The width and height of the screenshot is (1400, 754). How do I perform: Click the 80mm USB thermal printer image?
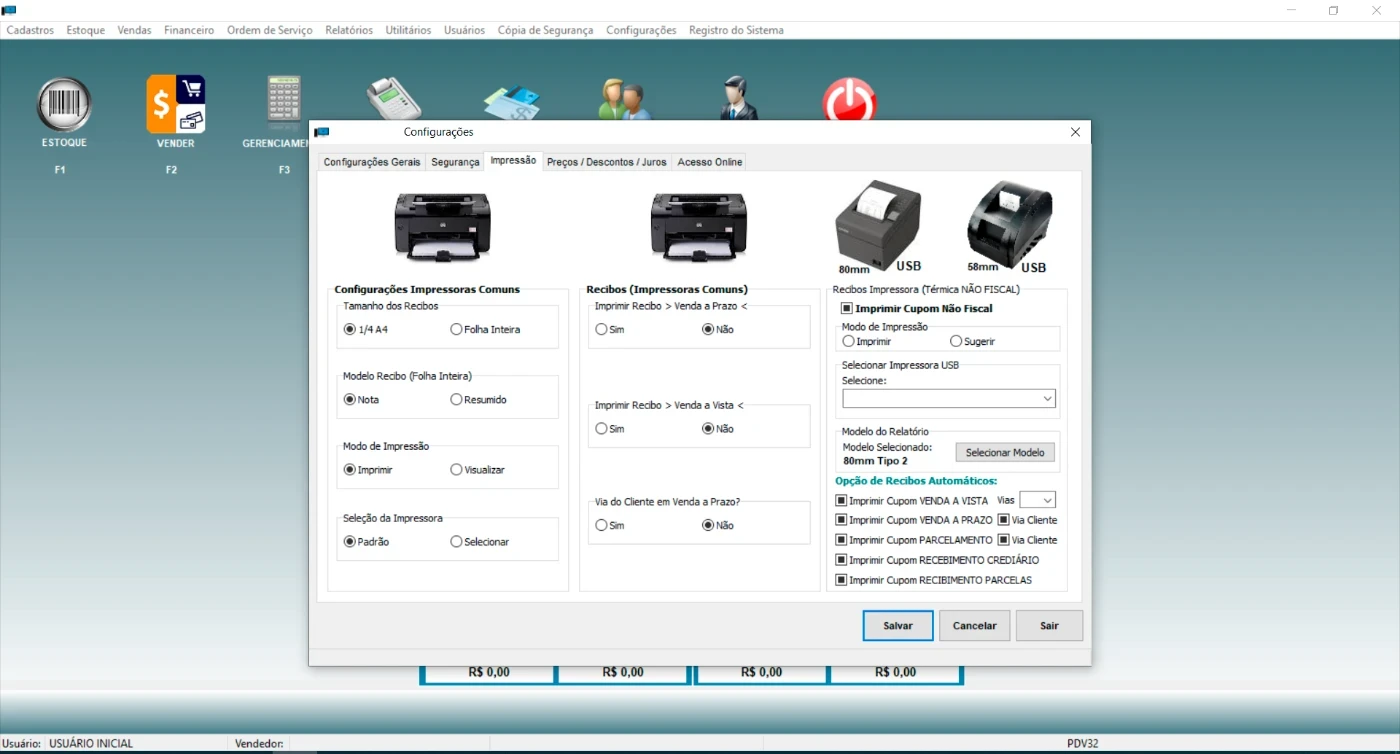point(877,226)
